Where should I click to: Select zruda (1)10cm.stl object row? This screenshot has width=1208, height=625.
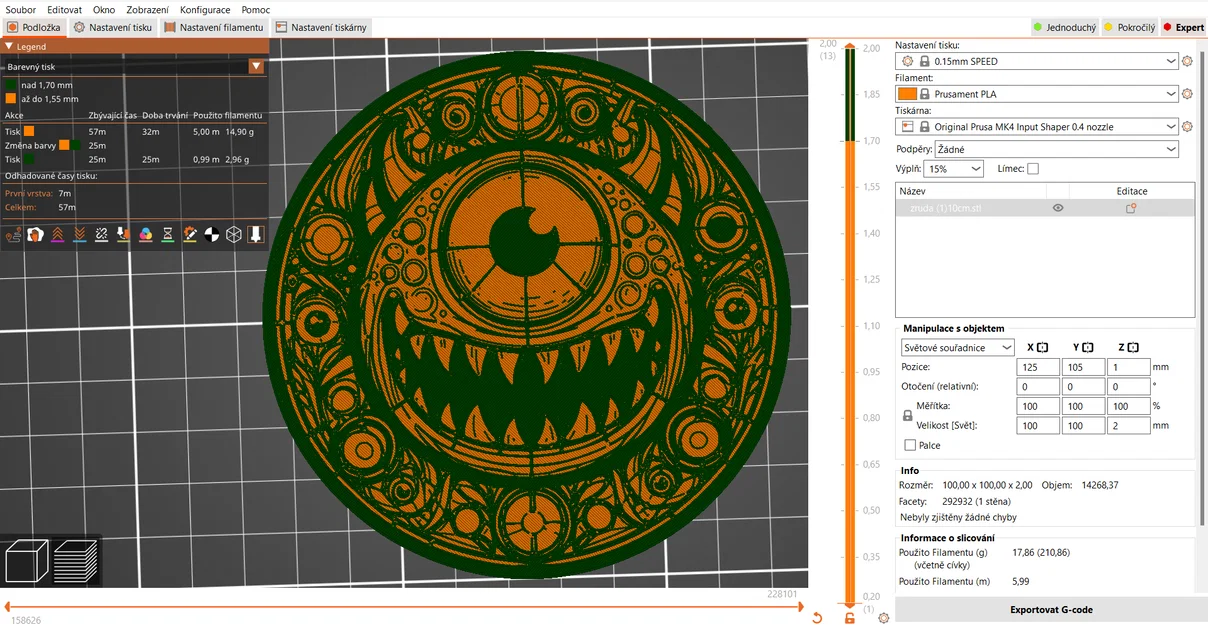[x=1045, y=208]
